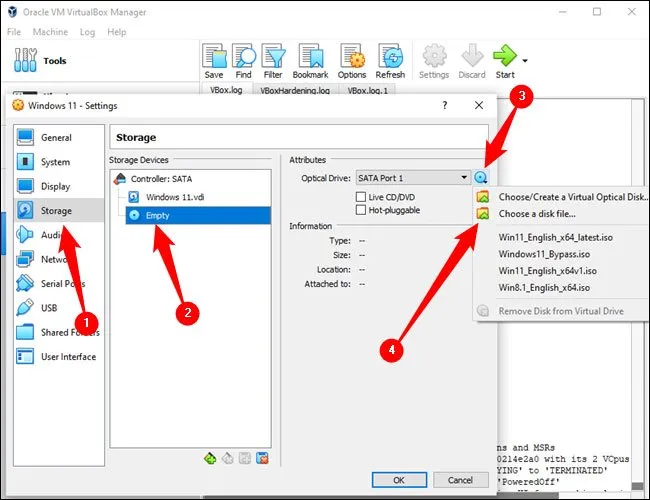The width and height of the screenshot is (650, 500).
Task: Select Win11_English_x64_latest.iso from the list
Action: click(554, 238)
